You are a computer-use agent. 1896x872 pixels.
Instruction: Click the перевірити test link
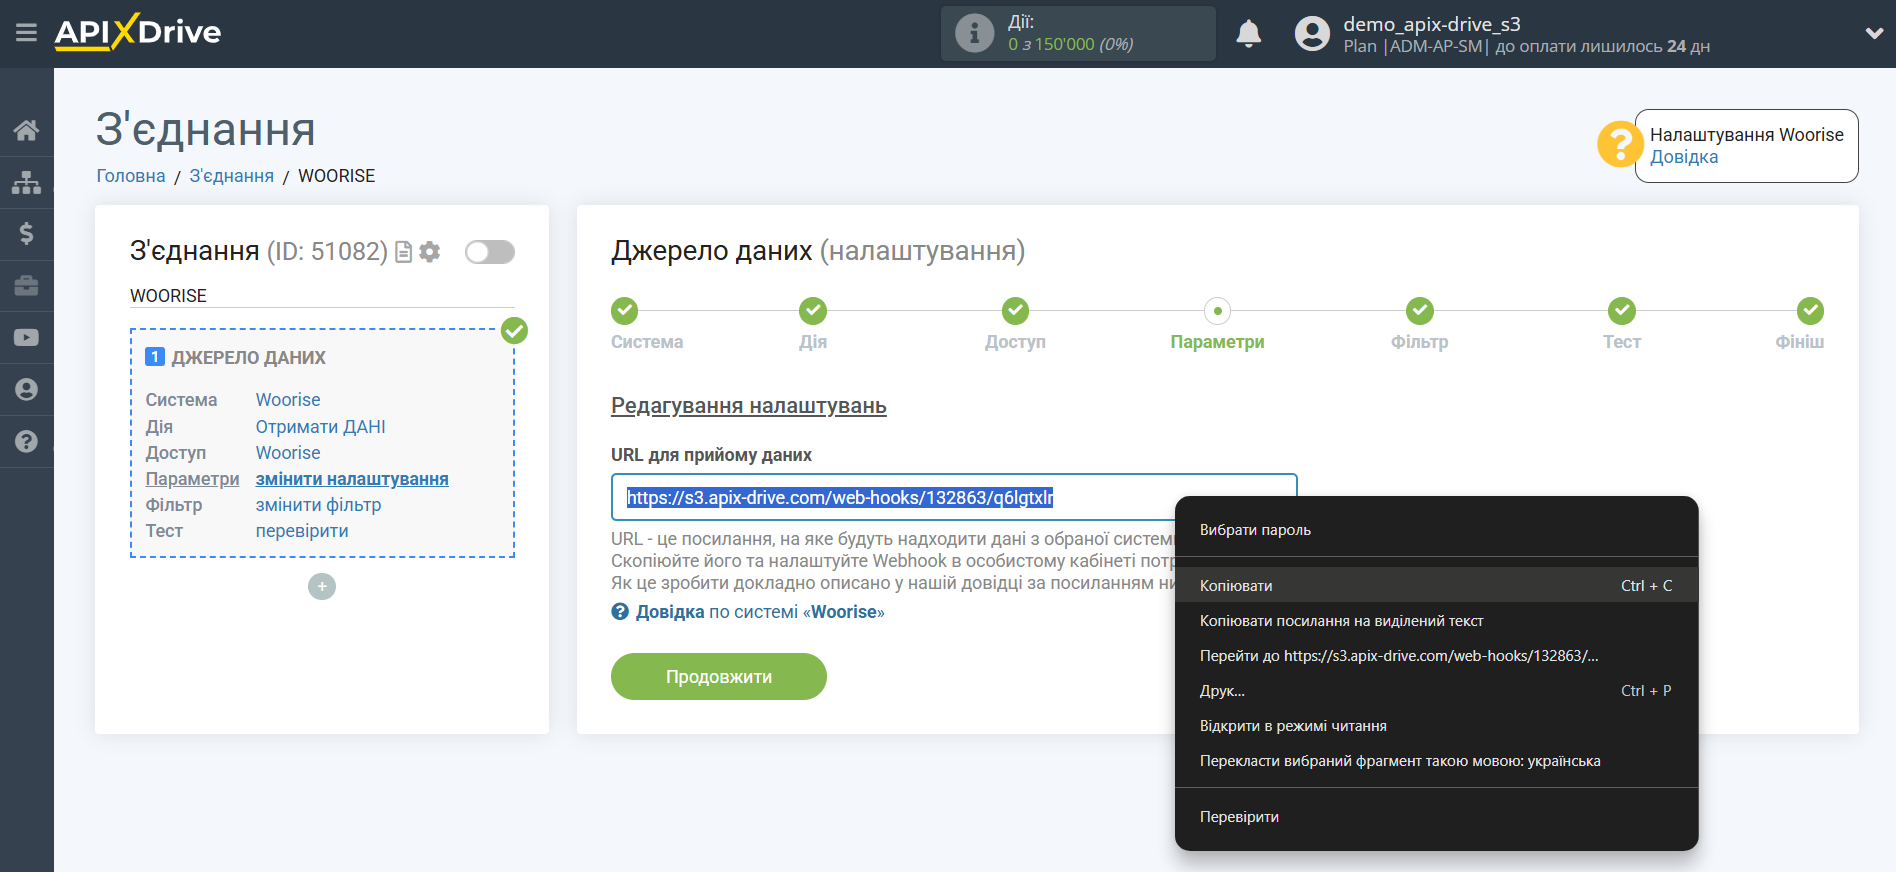pos(302,531)
